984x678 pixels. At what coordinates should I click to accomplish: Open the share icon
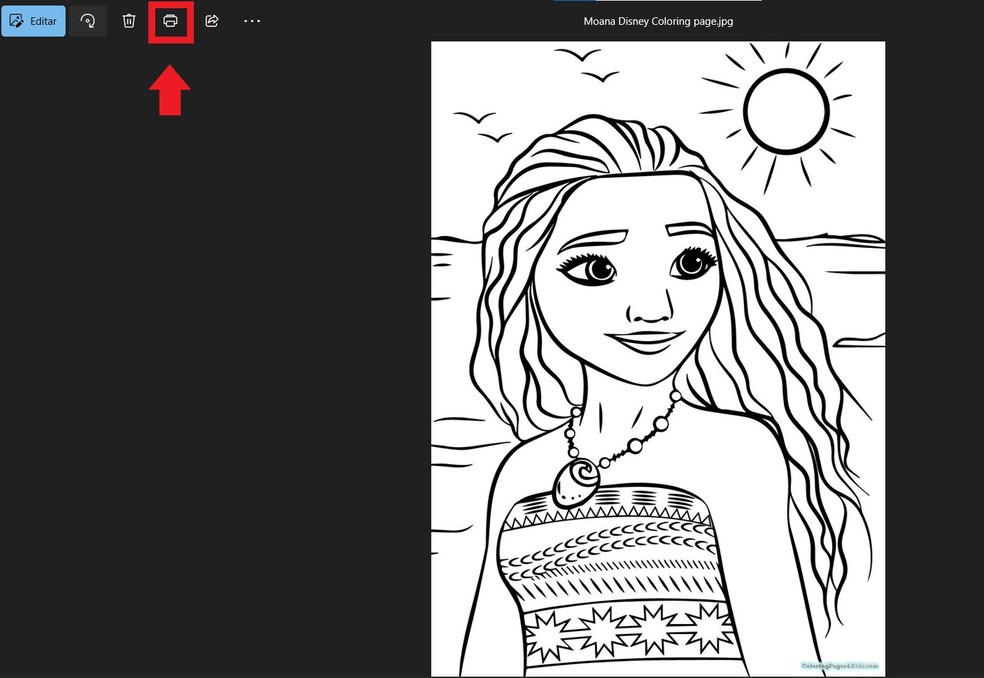click(211, 21)
